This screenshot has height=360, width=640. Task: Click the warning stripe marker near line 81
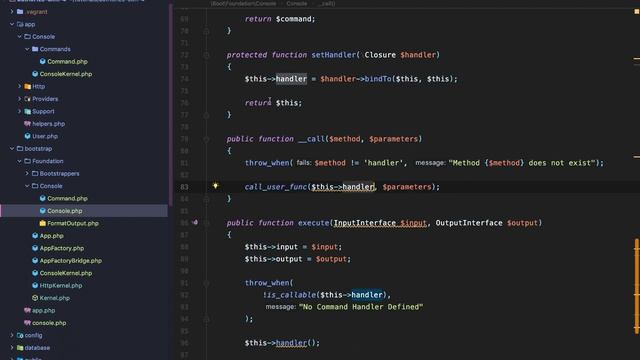636,156
